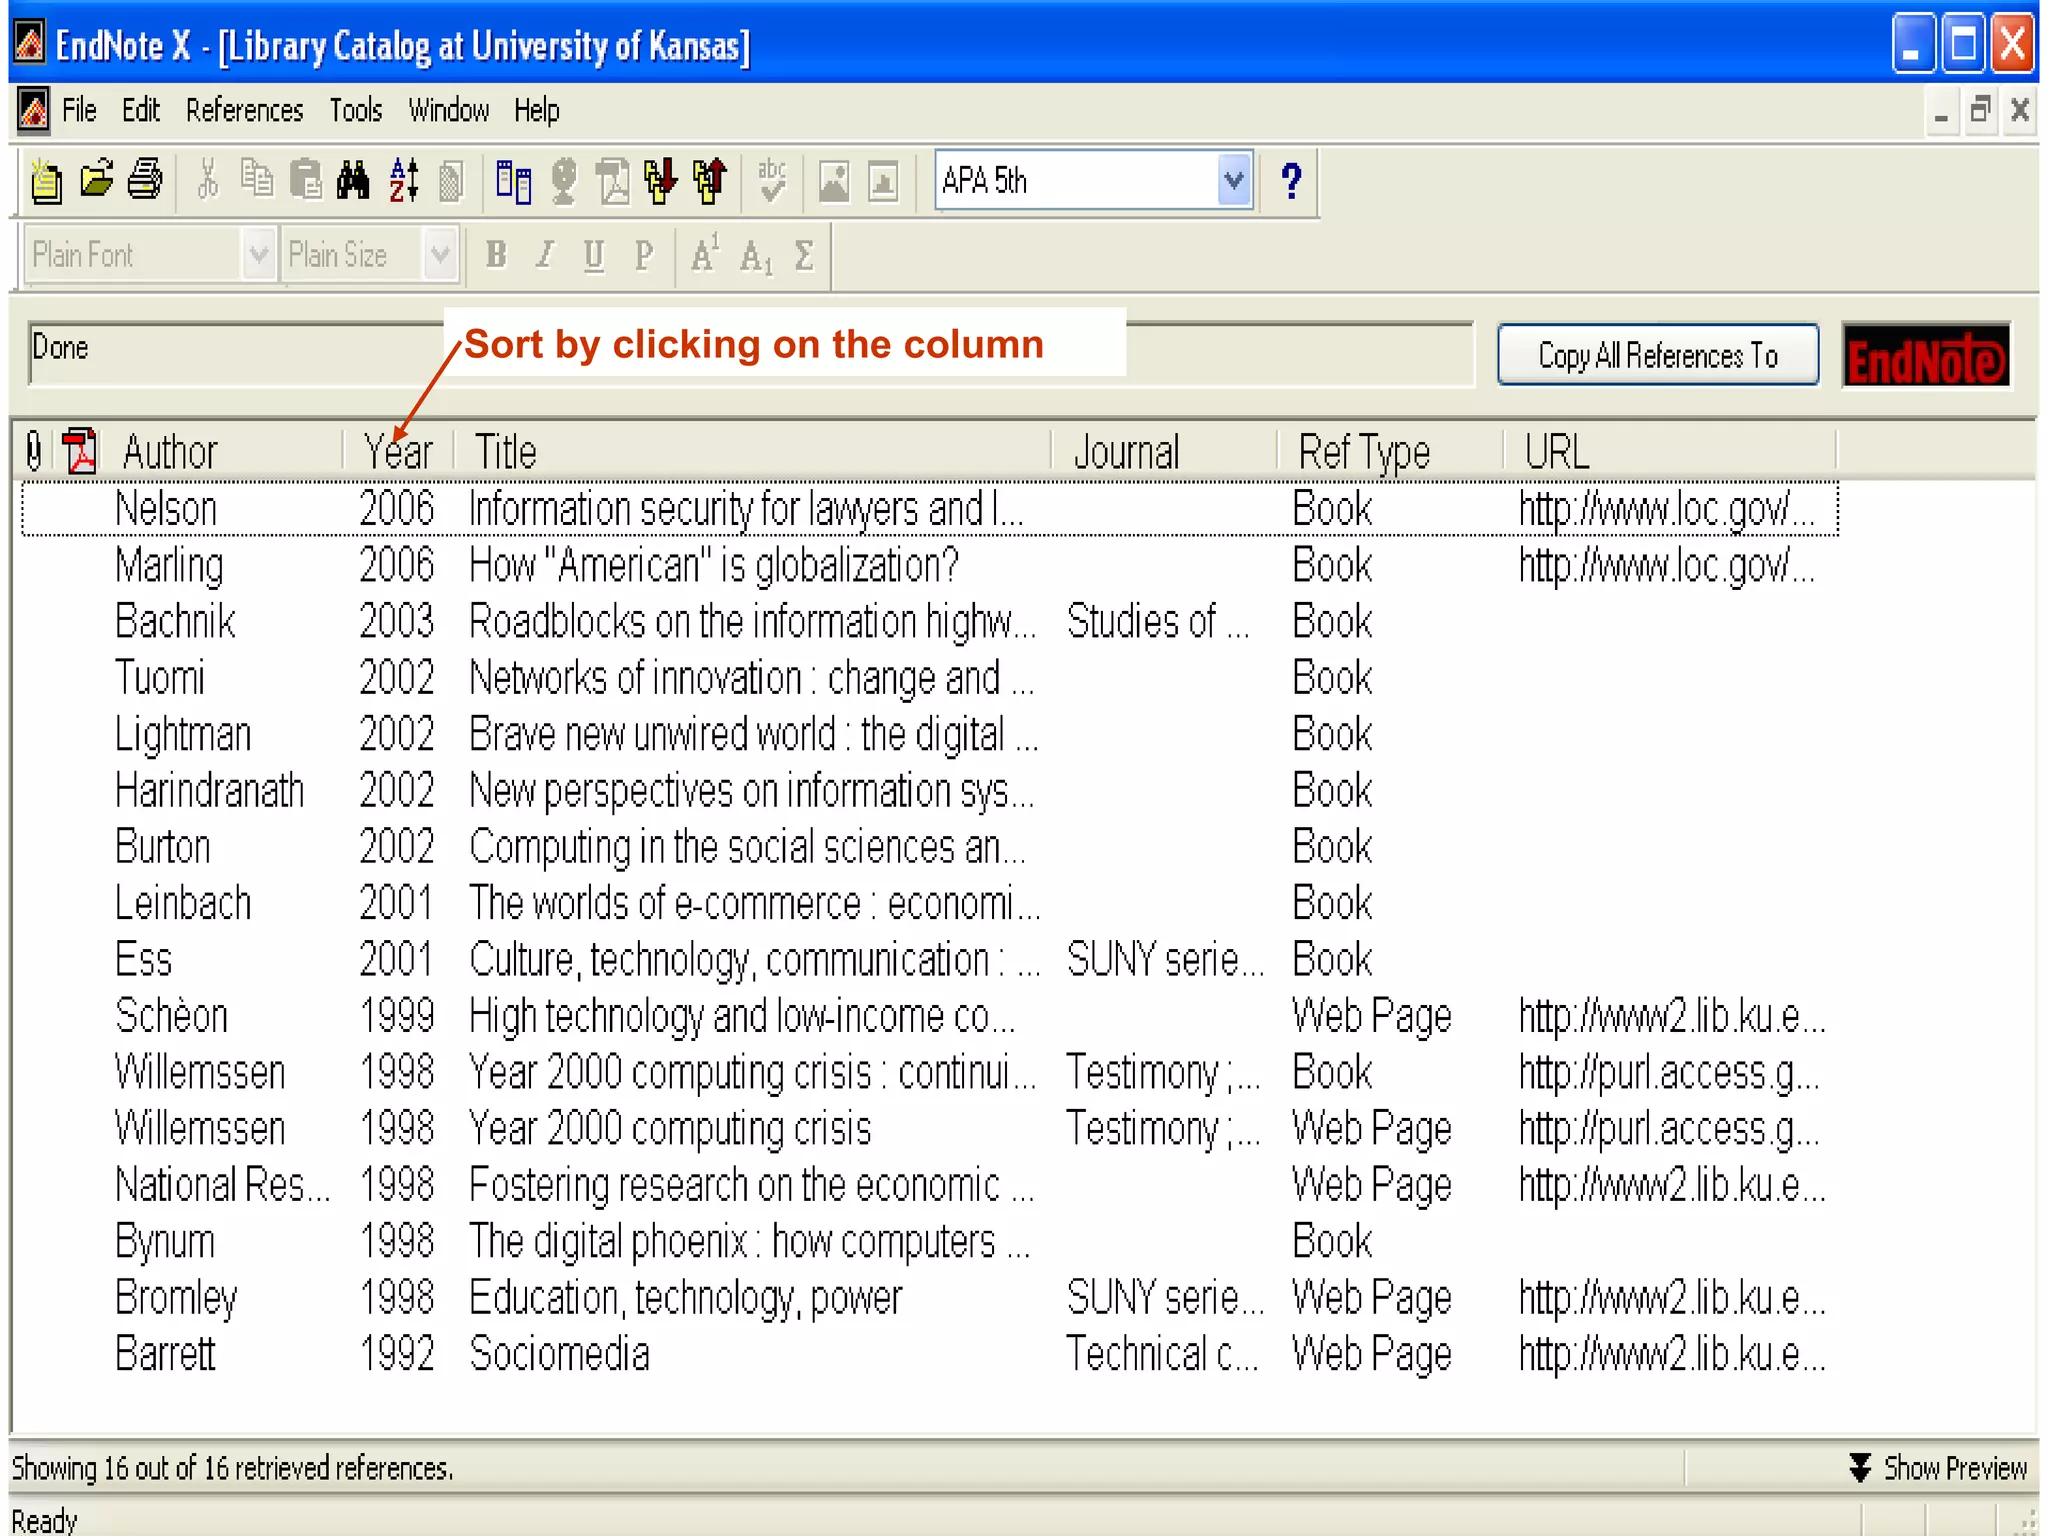
Task: Toggle Italic formatting button
Action: coord(545,255)
